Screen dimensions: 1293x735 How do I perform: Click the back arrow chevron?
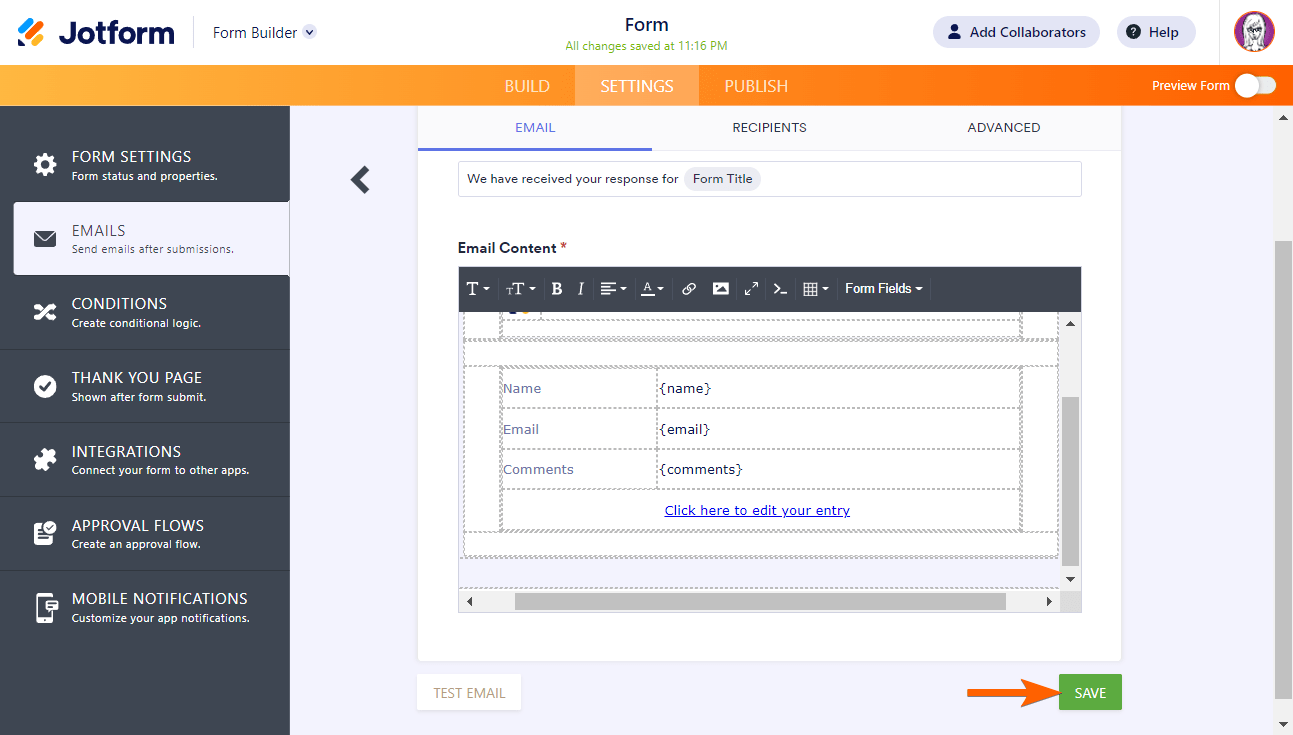pyautogui.click(x=361, y=180)
